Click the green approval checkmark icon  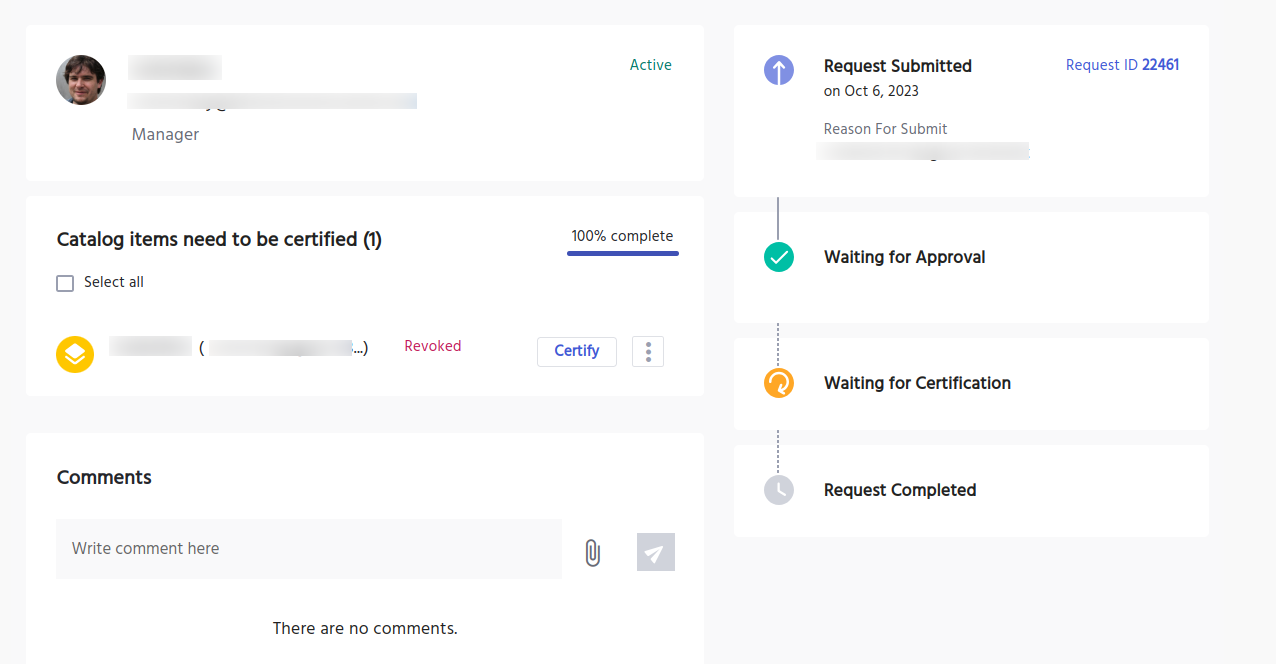[779, 257]
